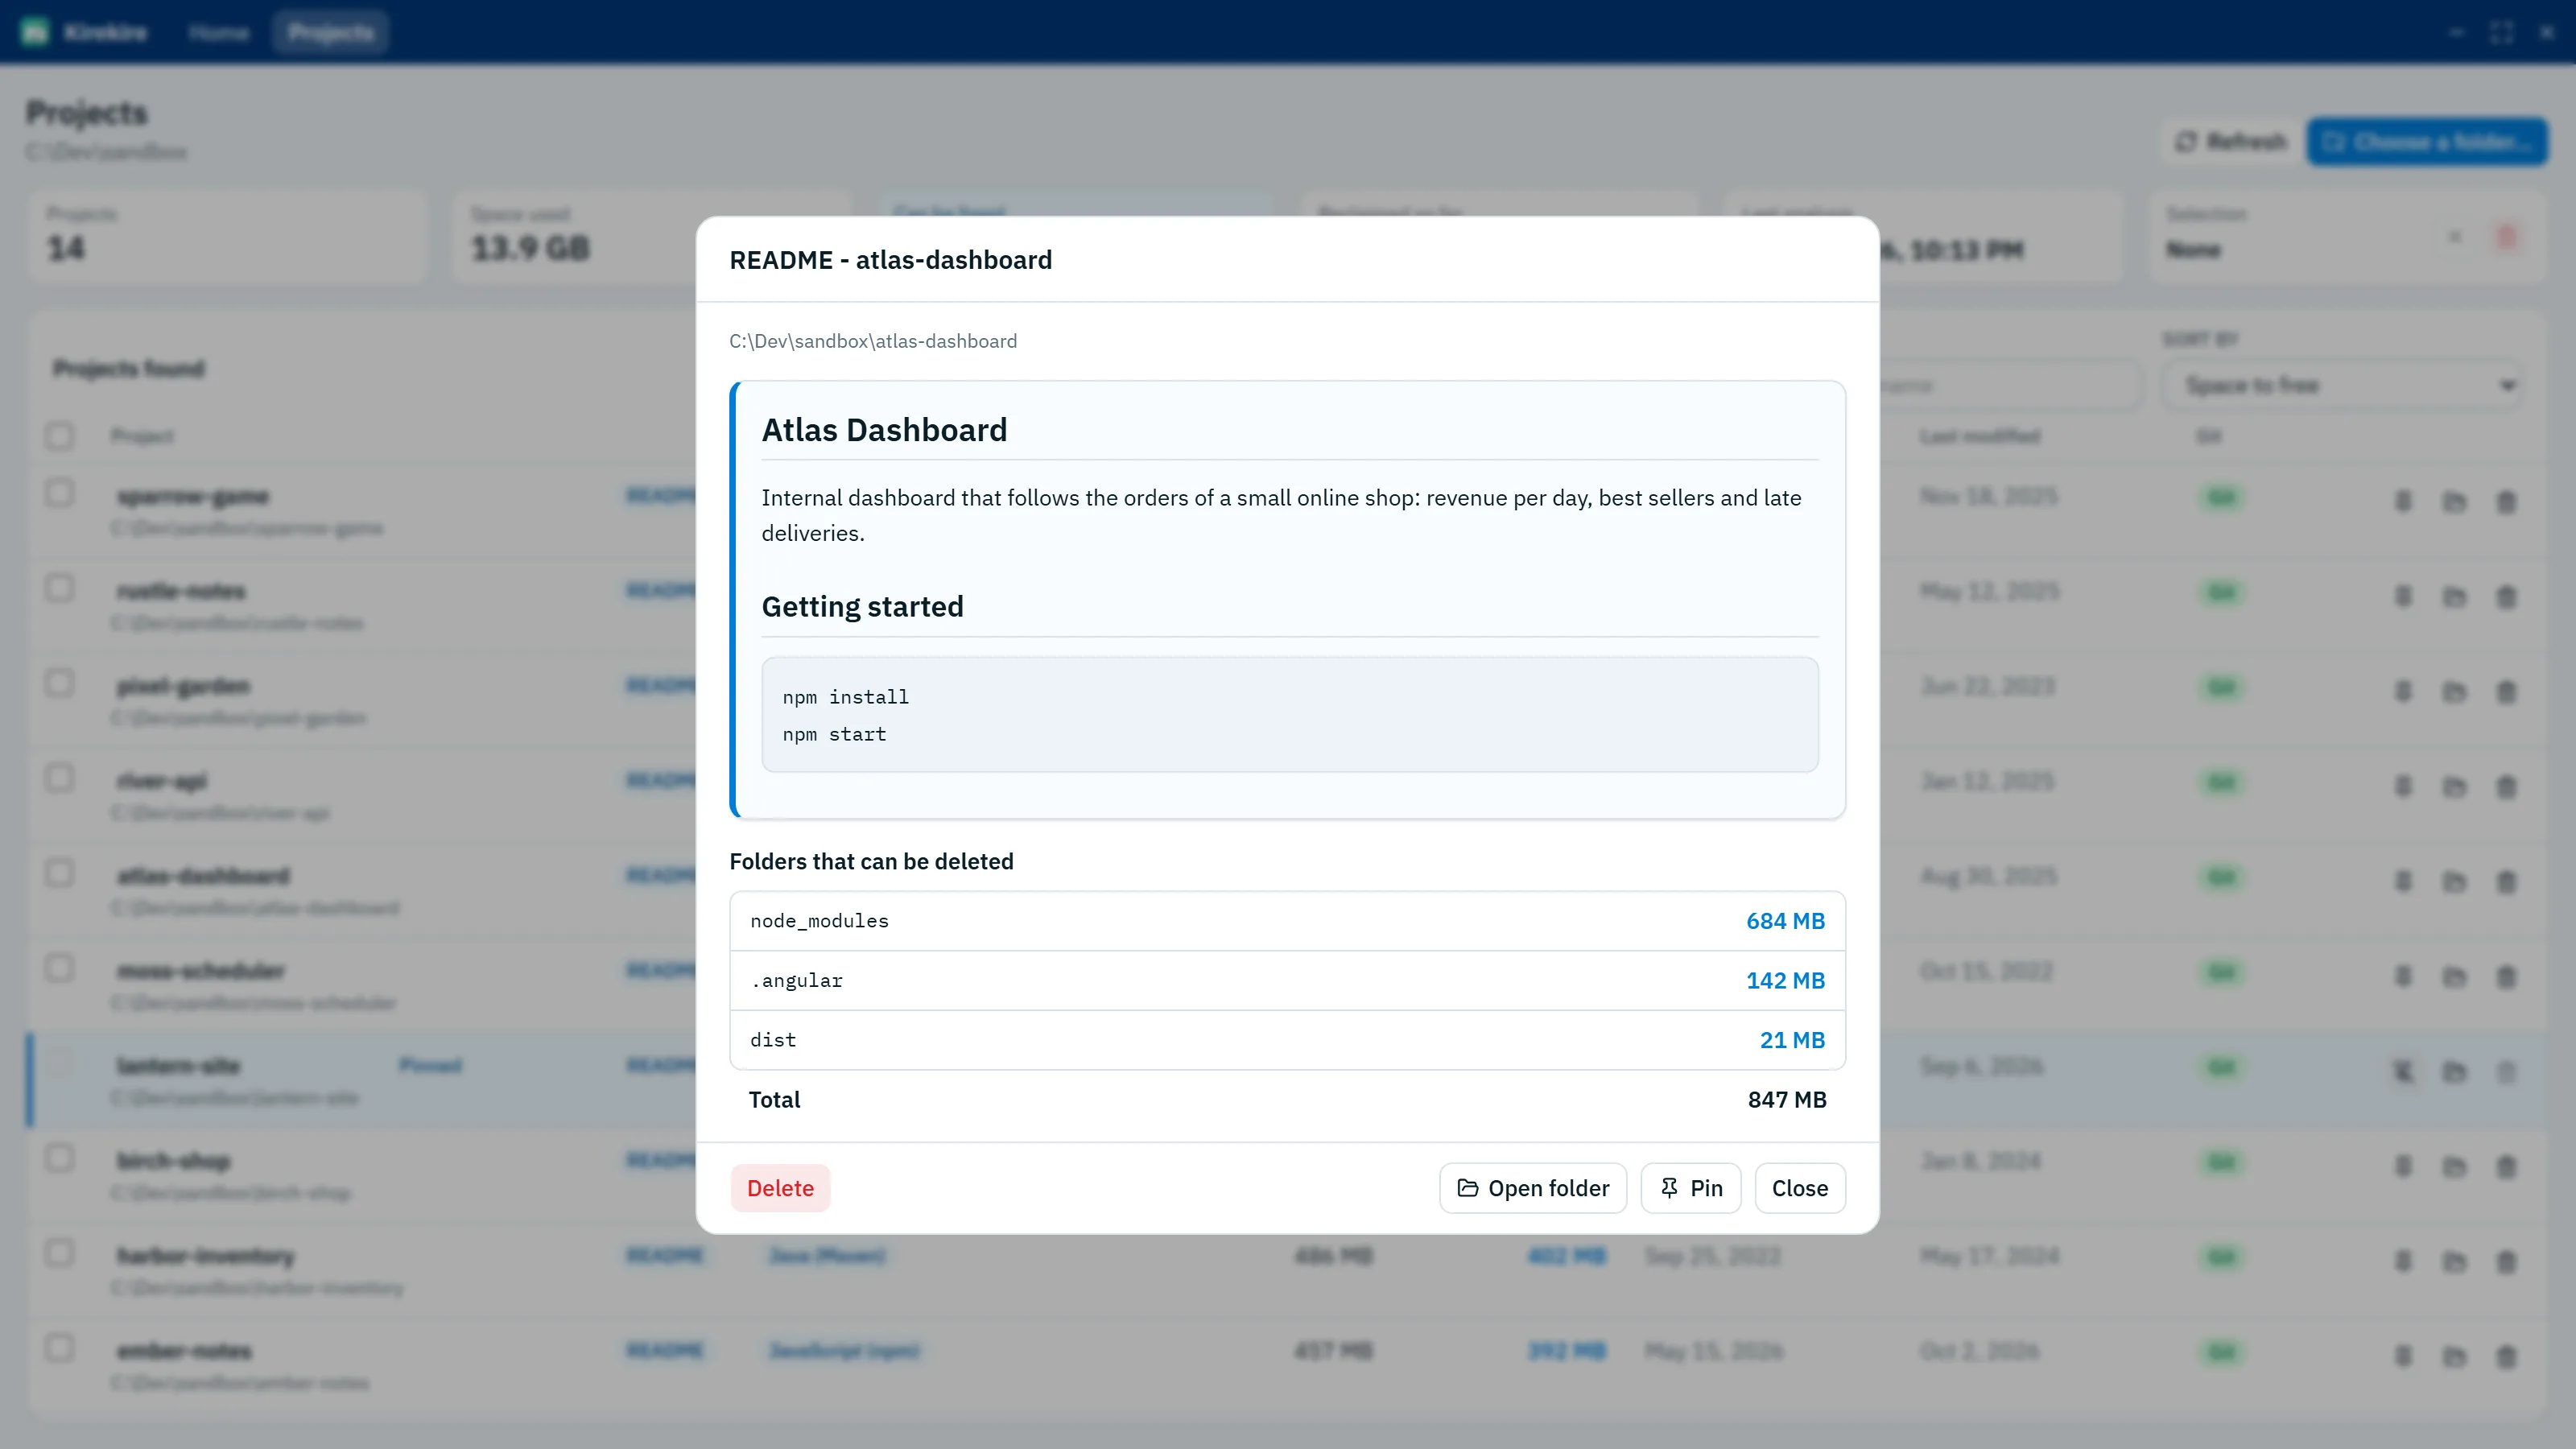The width and height of the screenshot is (2576, 1449).
Task: Click trash icon in sparrow-game row
Action: 2506,501
